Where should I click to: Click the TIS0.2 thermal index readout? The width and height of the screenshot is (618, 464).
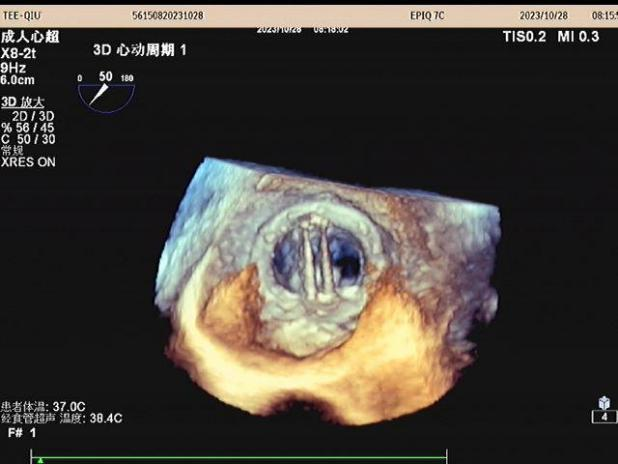click(526, 36)
